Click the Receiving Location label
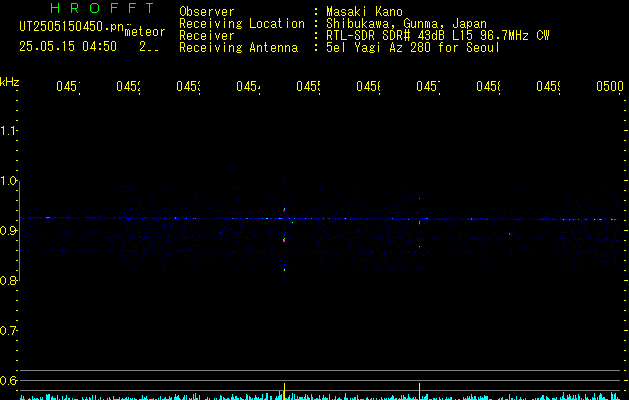Viewport: 629px width, 400px height. [242, 24]
